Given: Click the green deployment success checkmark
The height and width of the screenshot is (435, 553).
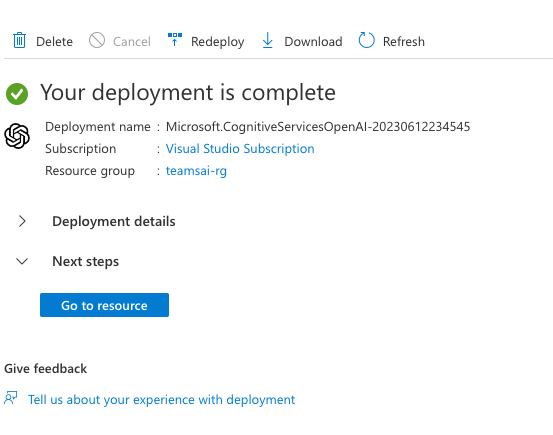Looking at the screenshot, I should click(17, 94).
